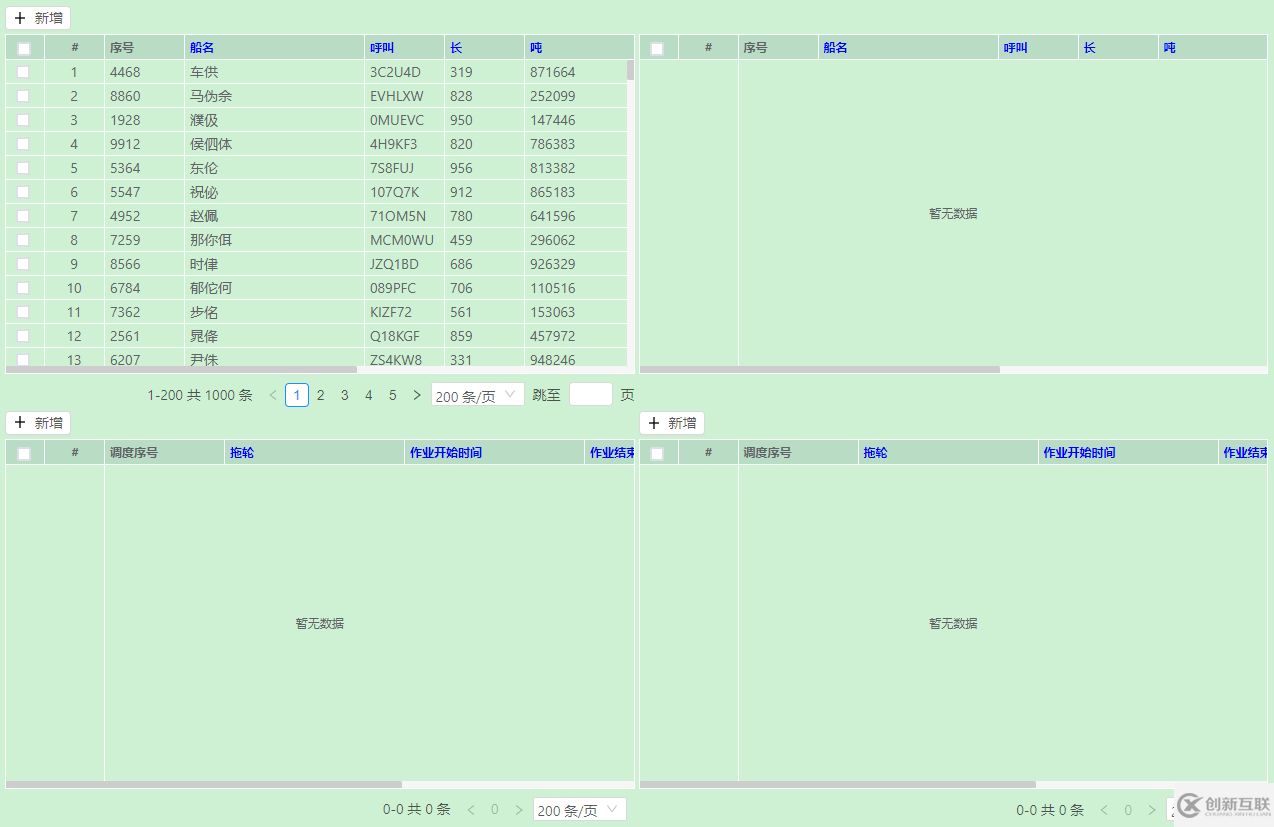This screenshot has height=827, width=1274.
Task: Click horizontal scrollbar of the lower-left table
Action: [204, 785]
